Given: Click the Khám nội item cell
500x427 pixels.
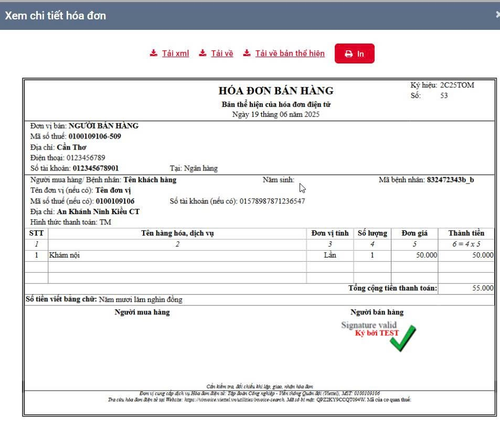Looking at the screenshot, I should tap(177, 255).
